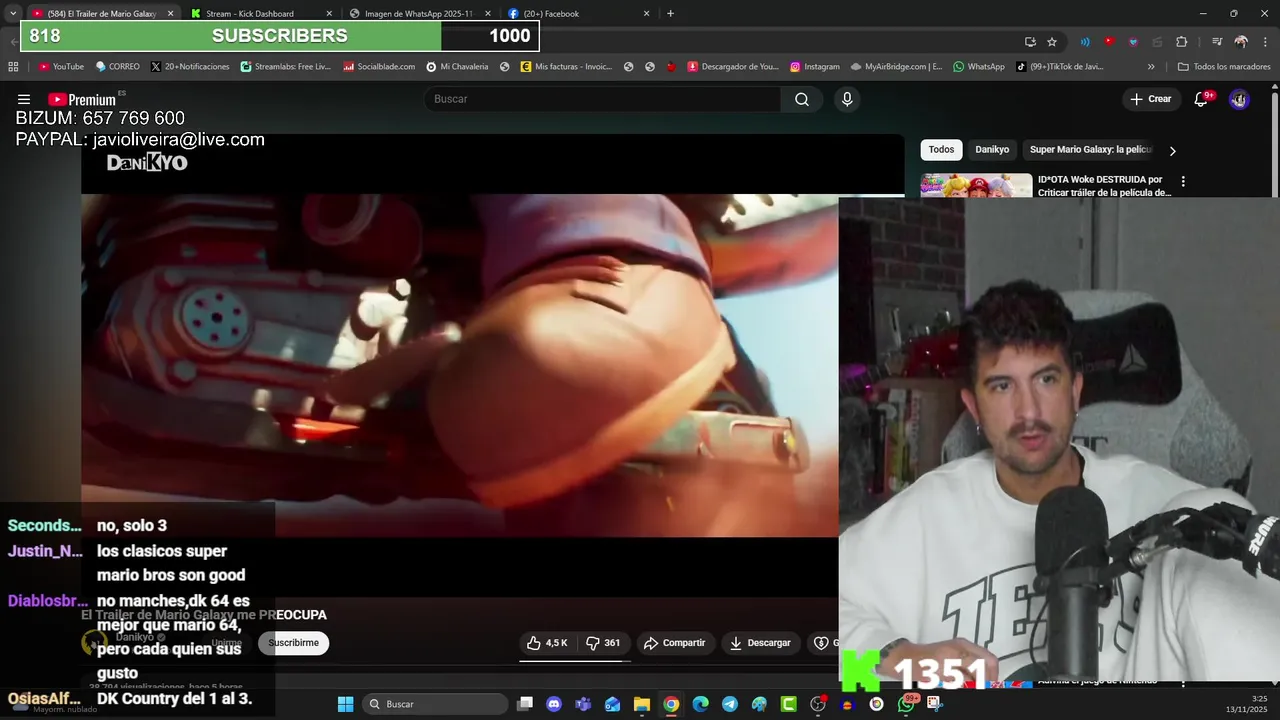
Task: Open the Descargador de You... bookmark
Action: 733,67
